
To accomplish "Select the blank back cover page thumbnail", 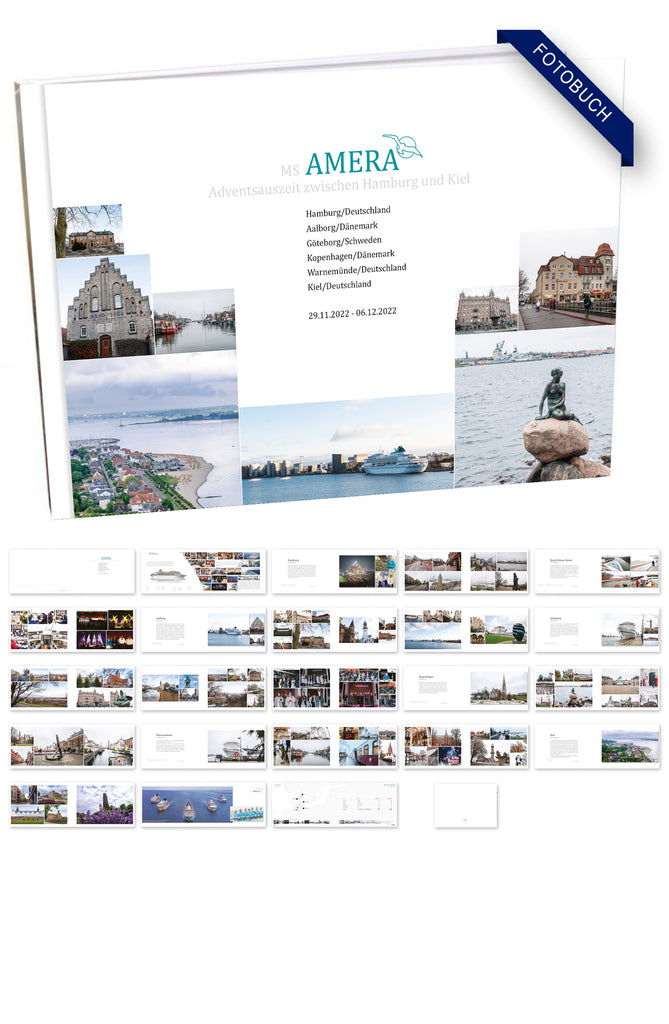I will (x=465, y=805).
